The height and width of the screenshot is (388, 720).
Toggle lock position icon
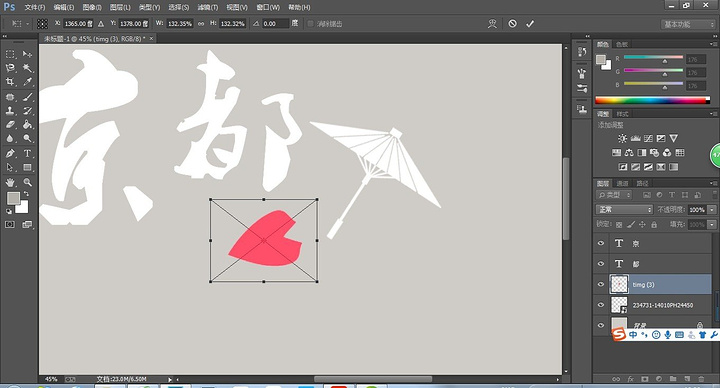pos(642,225)
